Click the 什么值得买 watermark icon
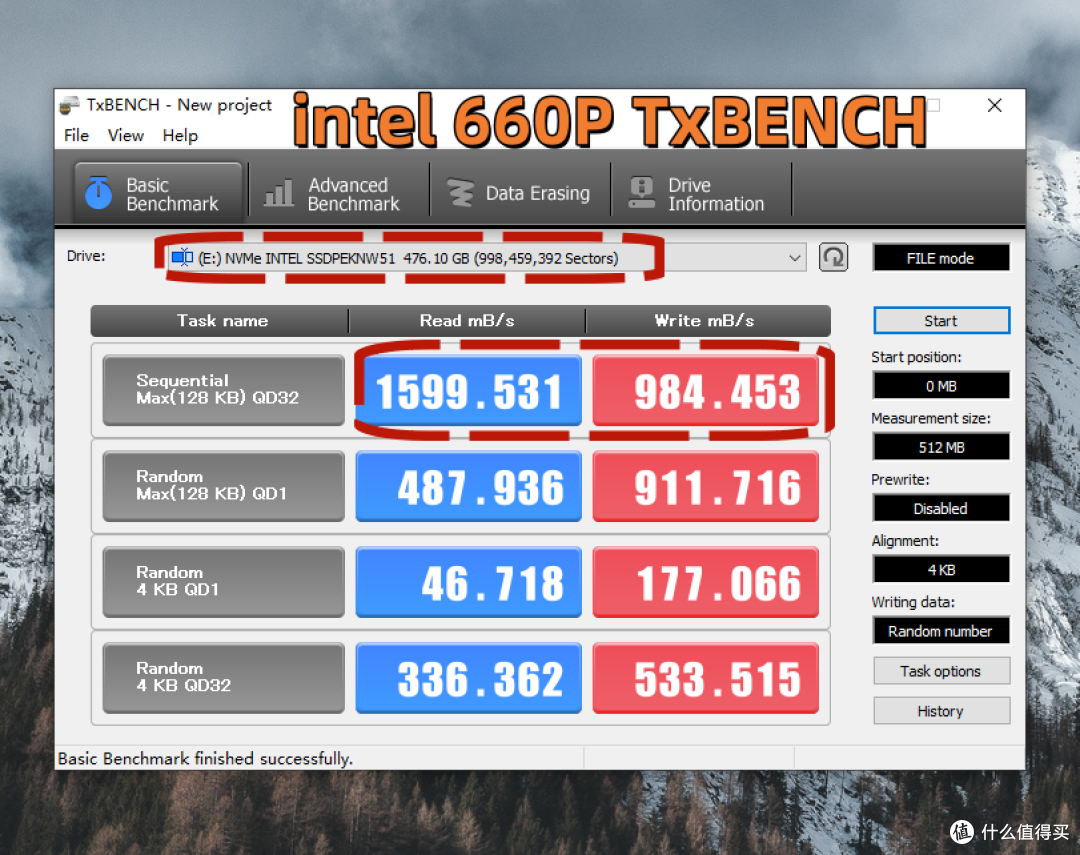Viewport: 1080px width, 855px height. tap(961, 832)
